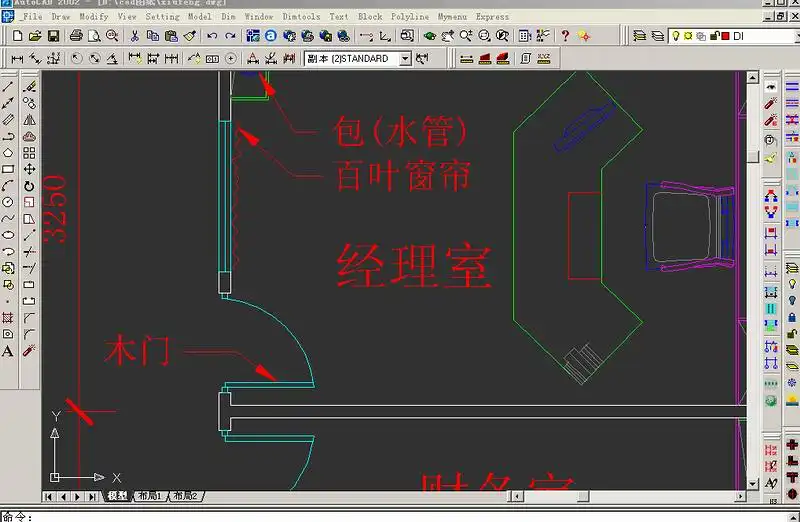Open the Modify menu
The image size is (800, 522).
tap(93, 16)
